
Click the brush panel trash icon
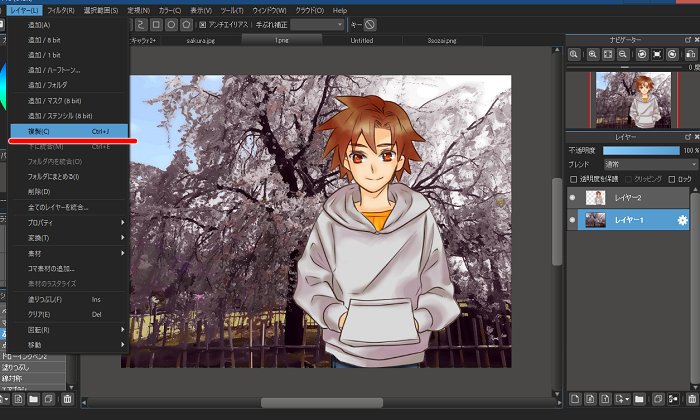(x=67, y=400)
